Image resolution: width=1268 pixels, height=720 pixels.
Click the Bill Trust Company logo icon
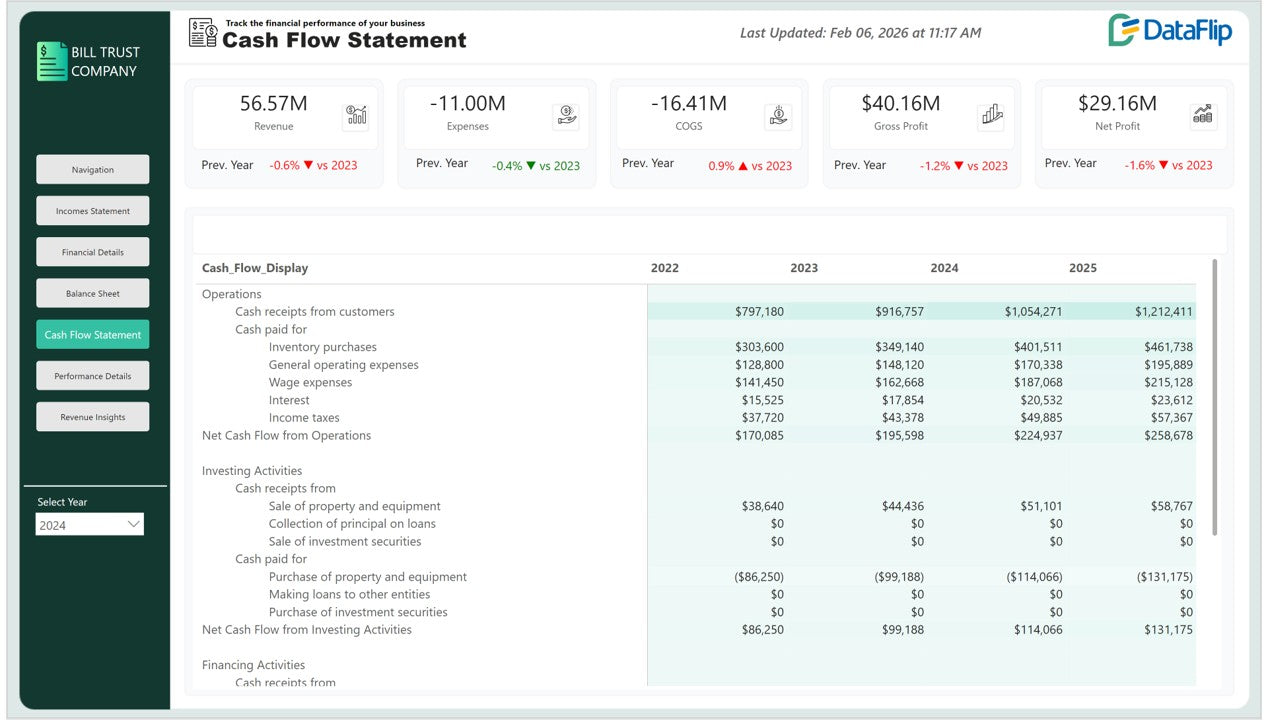coord(52,61)
